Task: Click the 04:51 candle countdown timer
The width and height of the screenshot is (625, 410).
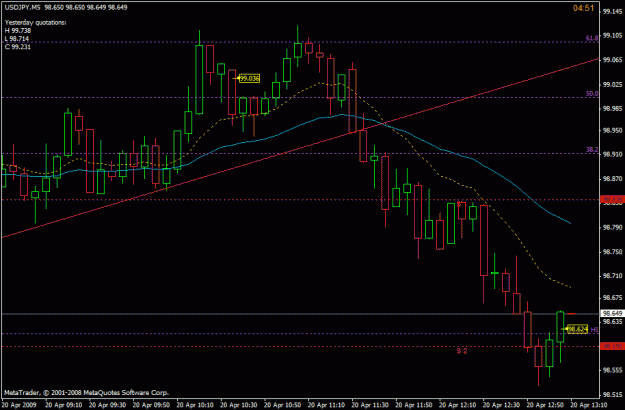Action: coord(584,8)
